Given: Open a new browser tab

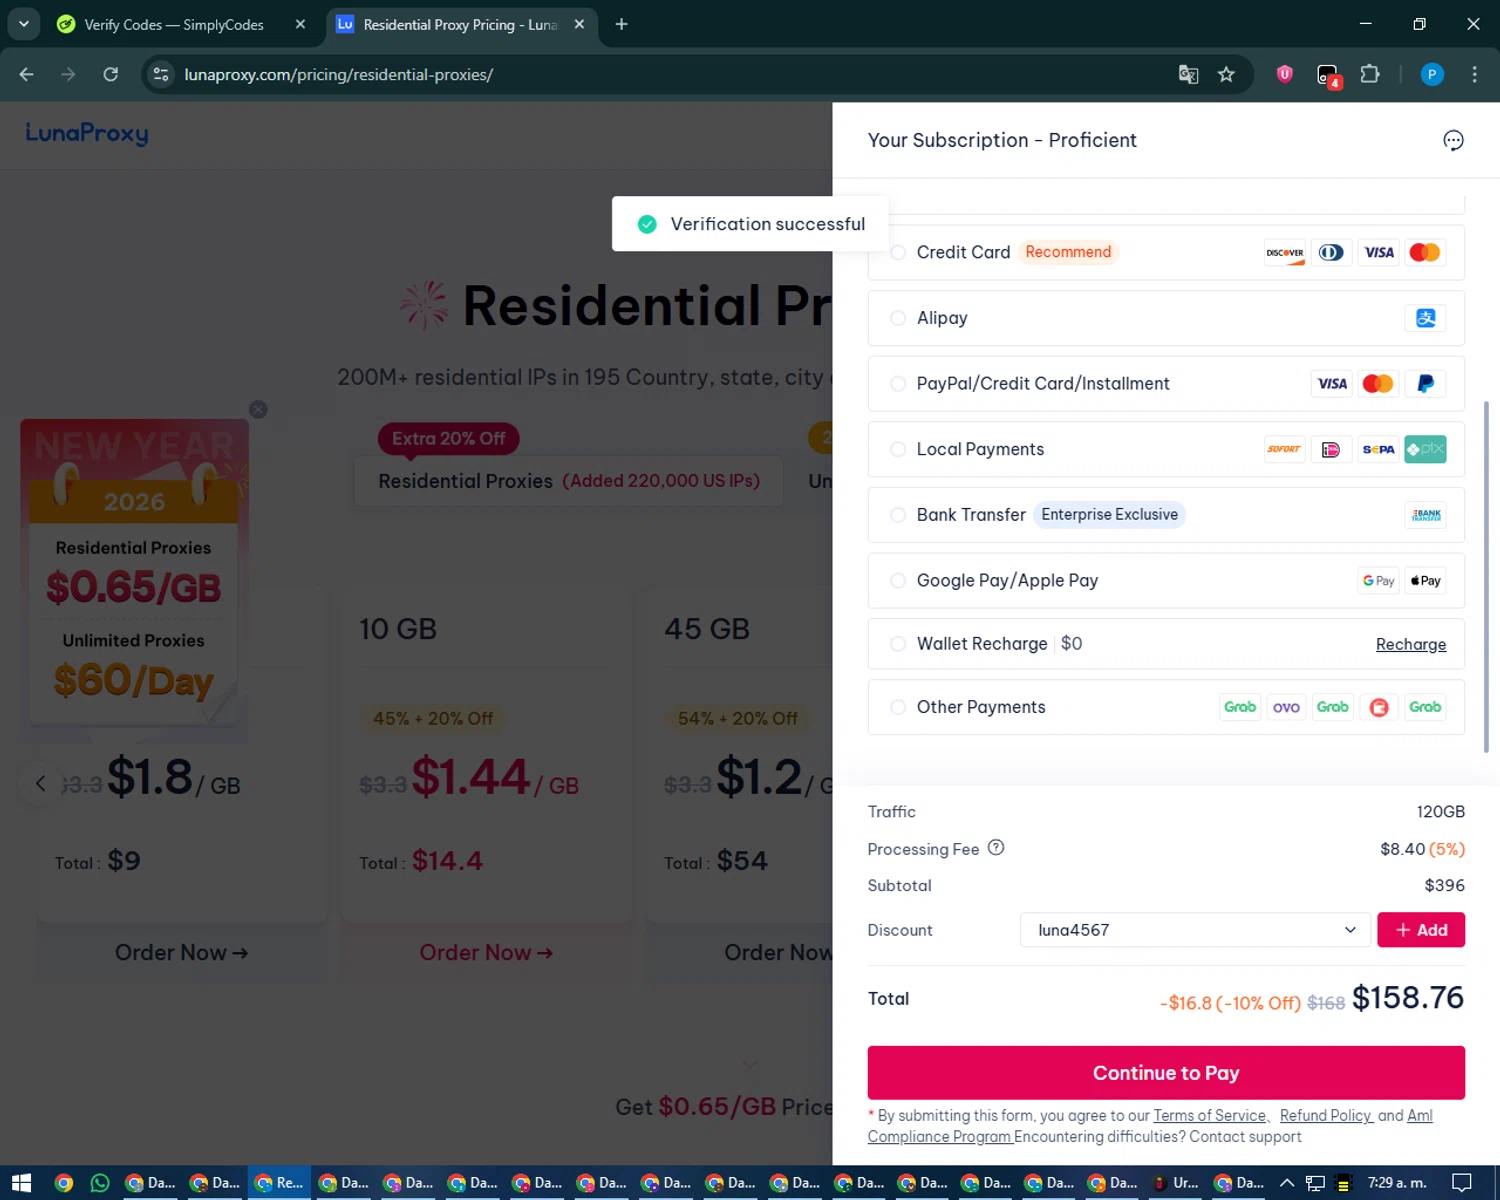Looking at the screenshot, I should point(621,24).
